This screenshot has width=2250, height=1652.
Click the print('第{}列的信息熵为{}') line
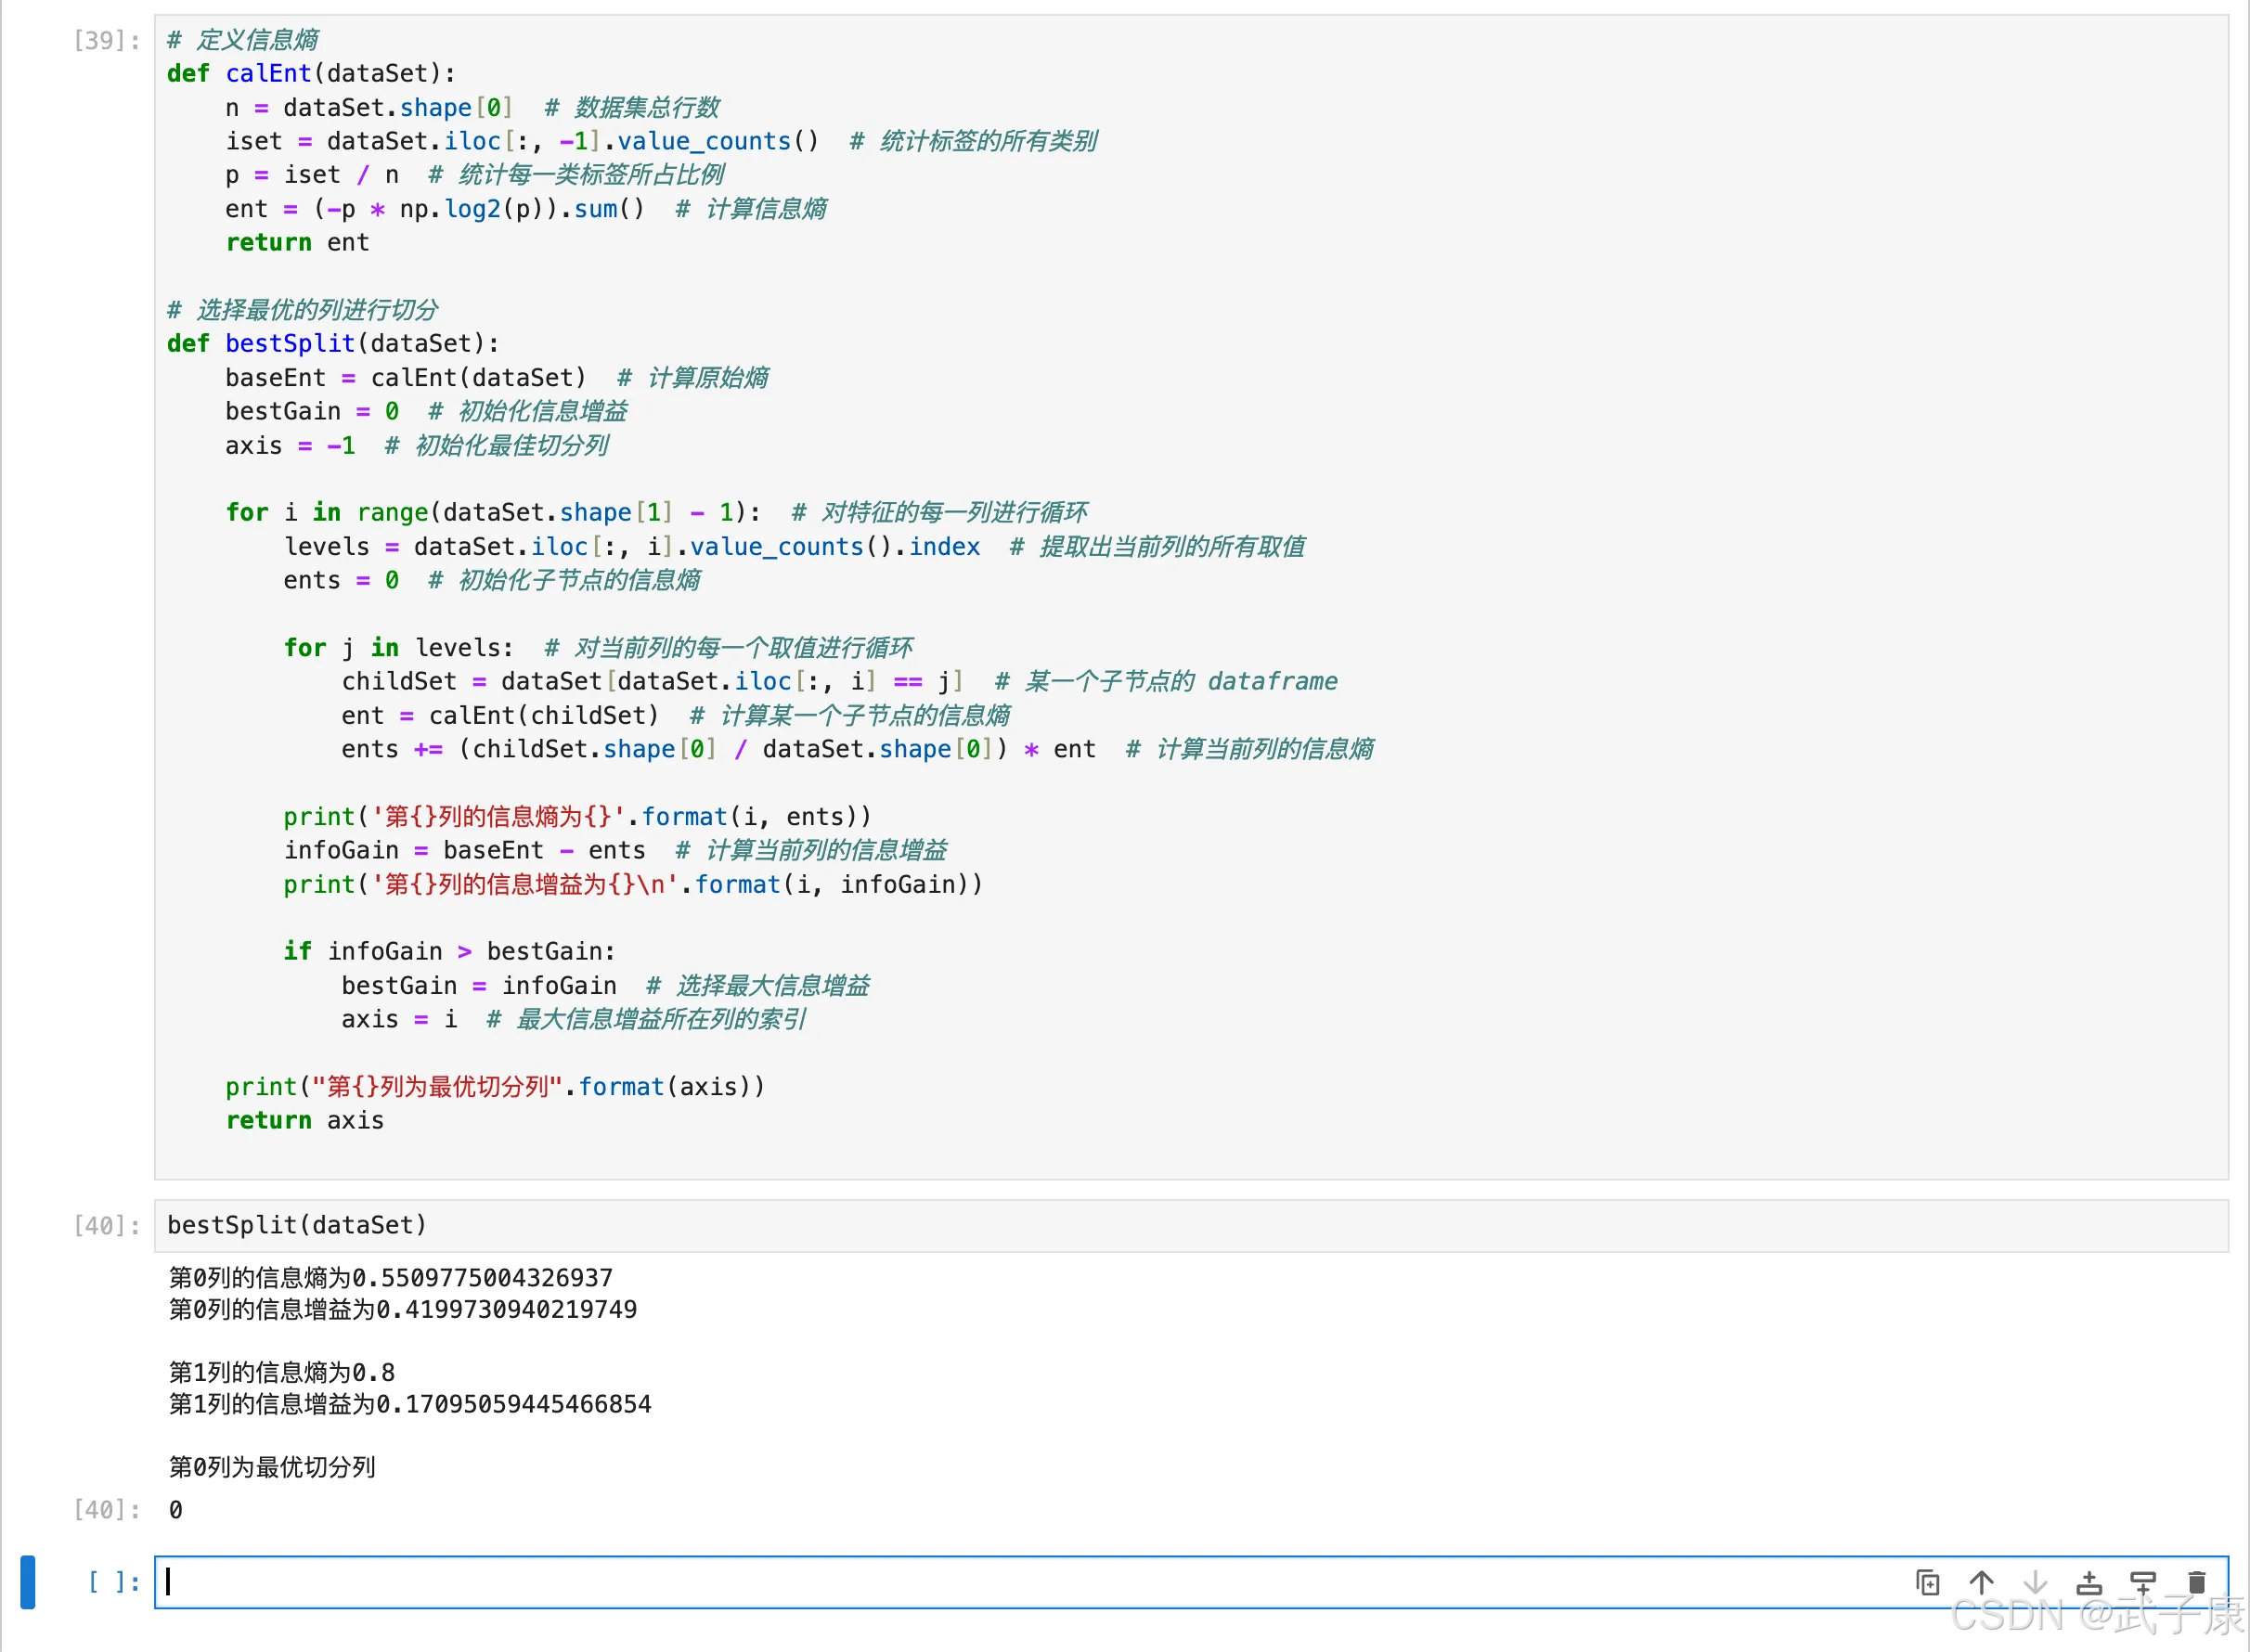point(578,816)
